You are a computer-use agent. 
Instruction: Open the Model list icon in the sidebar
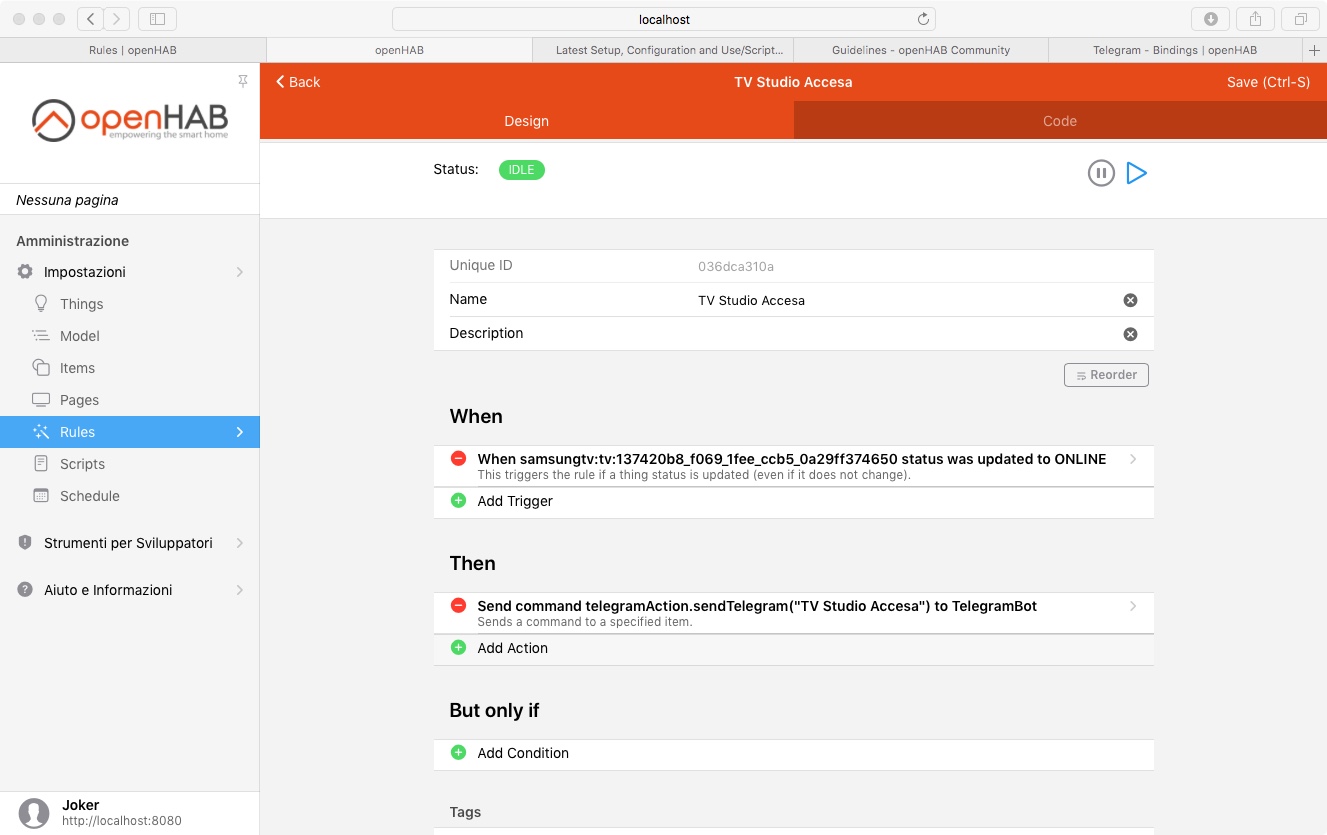[41, 336]
